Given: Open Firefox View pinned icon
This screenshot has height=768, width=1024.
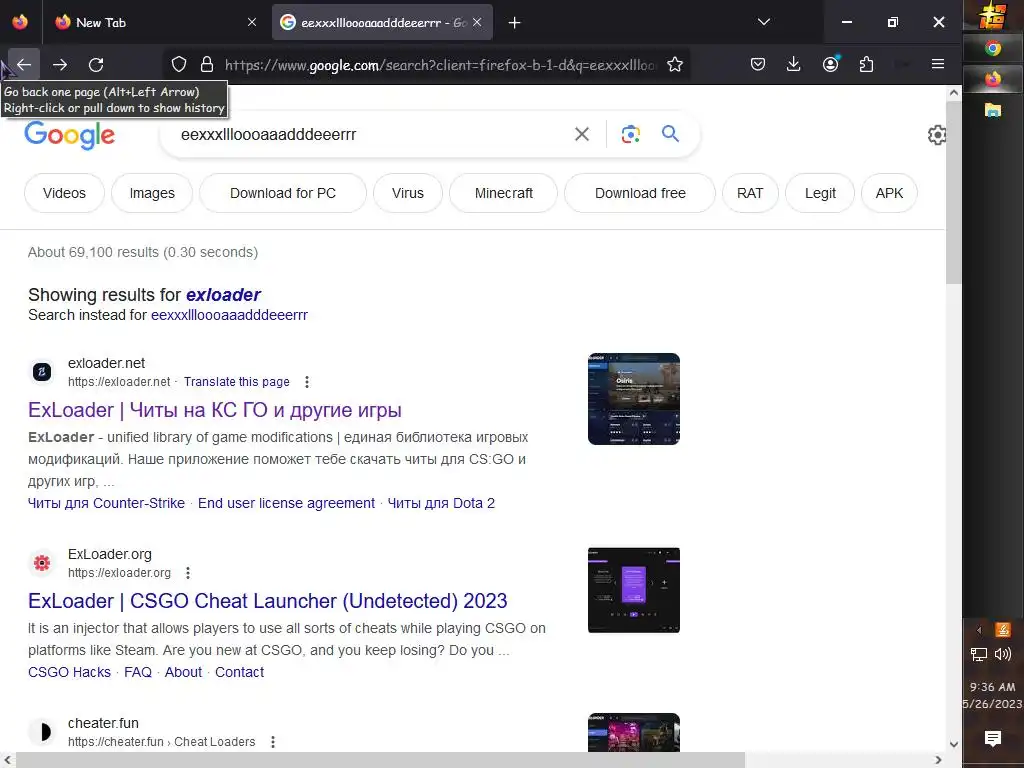Looking at the screenshot, I should click(20, 22).
